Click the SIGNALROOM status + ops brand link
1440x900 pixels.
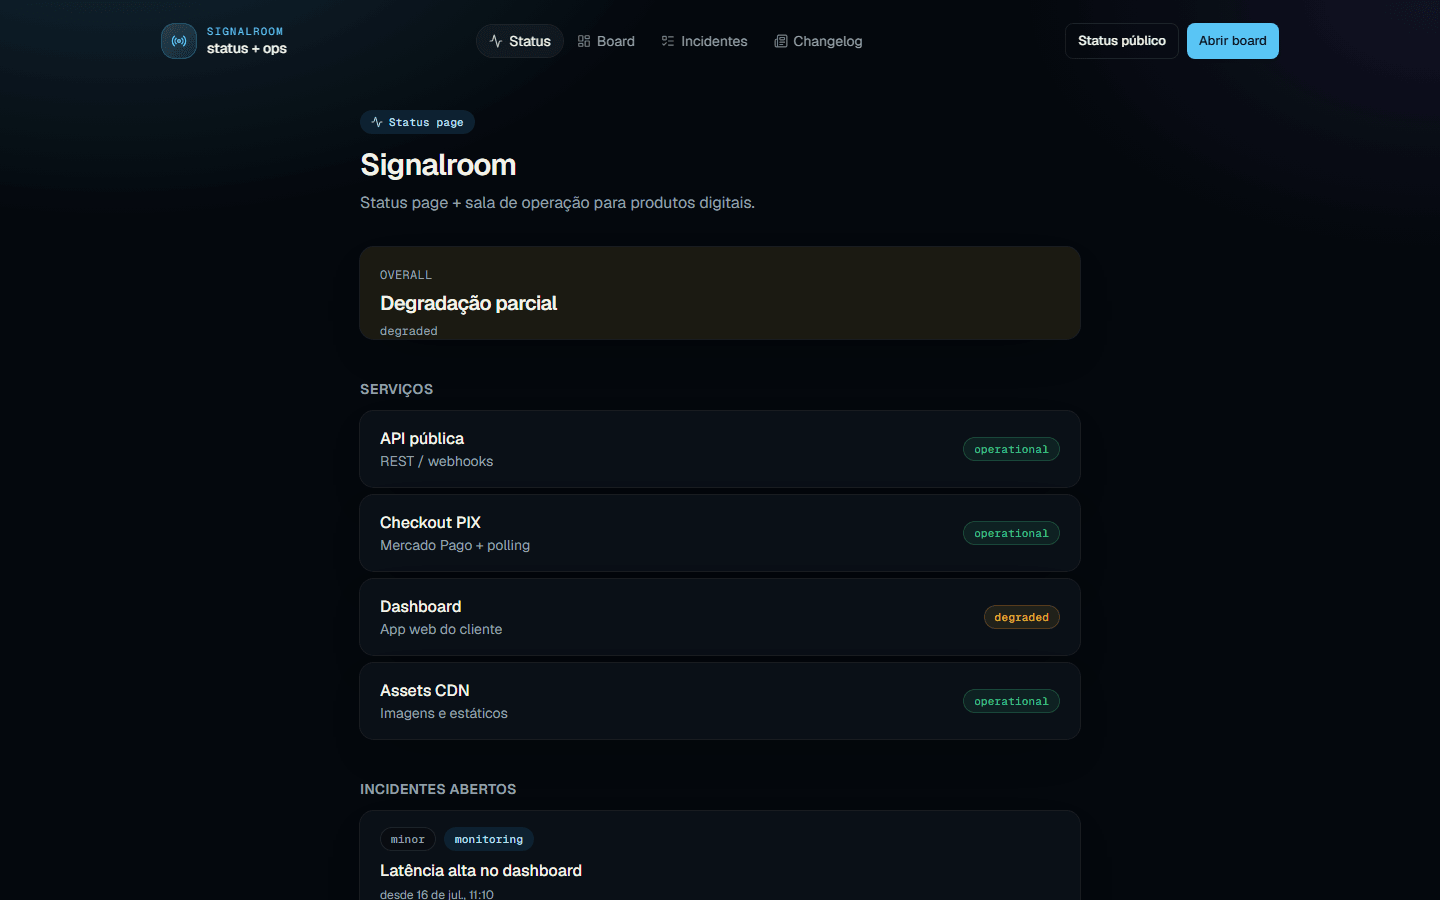225,41
